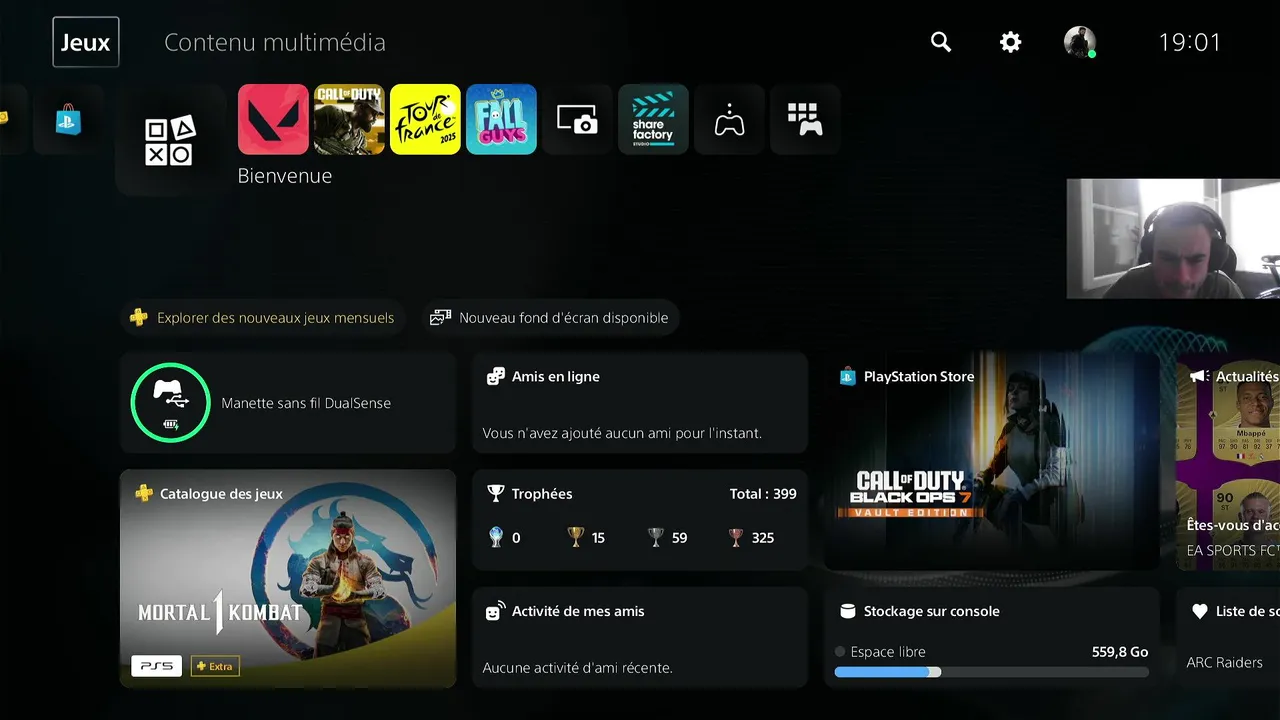Open the user profile avatar
The width and height of the screenshot is (1280, 720).
(x=1080, y=42)
